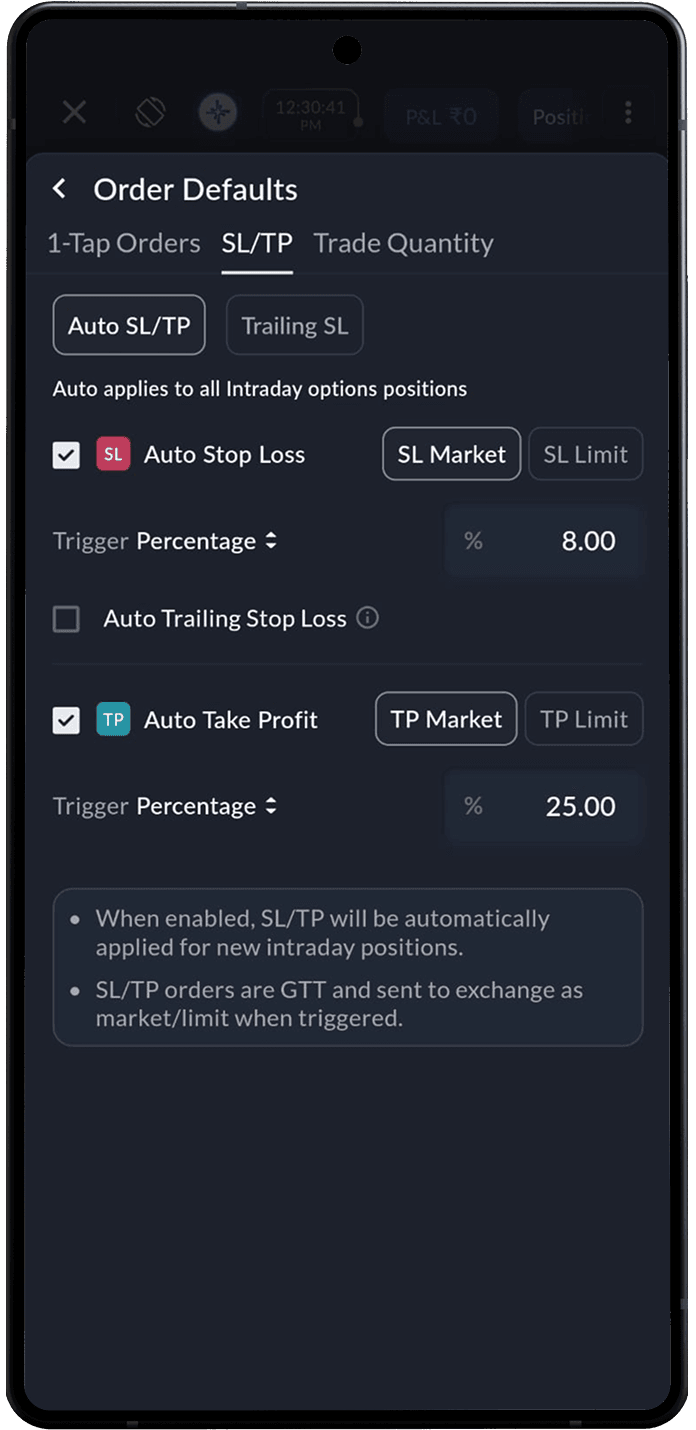Tap the round compass-style icon in top bar
This screenshot has width=696, height=1430.
[x=217, y=113]
